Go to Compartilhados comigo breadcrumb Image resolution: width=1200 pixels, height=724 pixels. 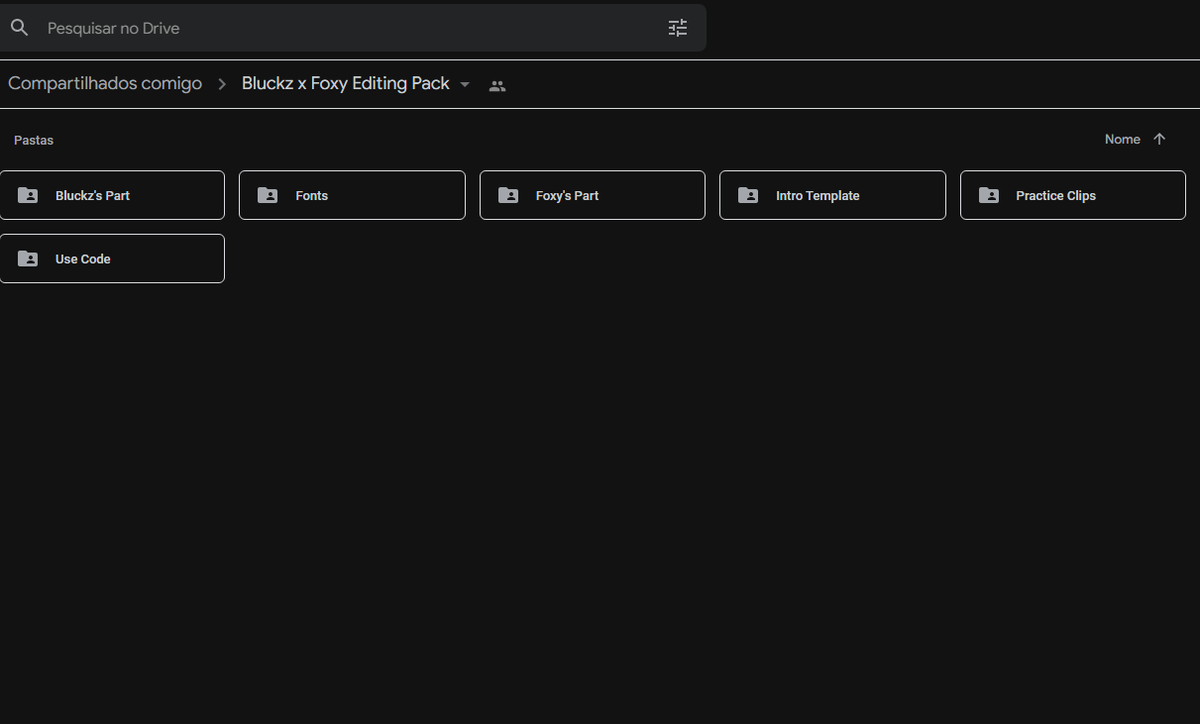(105, 84)
